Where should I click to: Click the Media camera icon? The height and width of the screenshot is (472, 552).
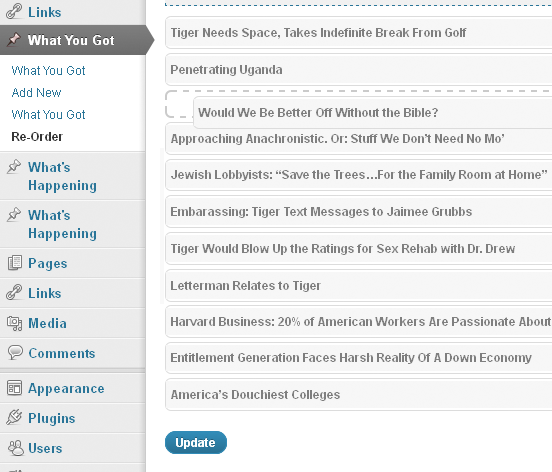pyautogui.click(x=14, y=323)
